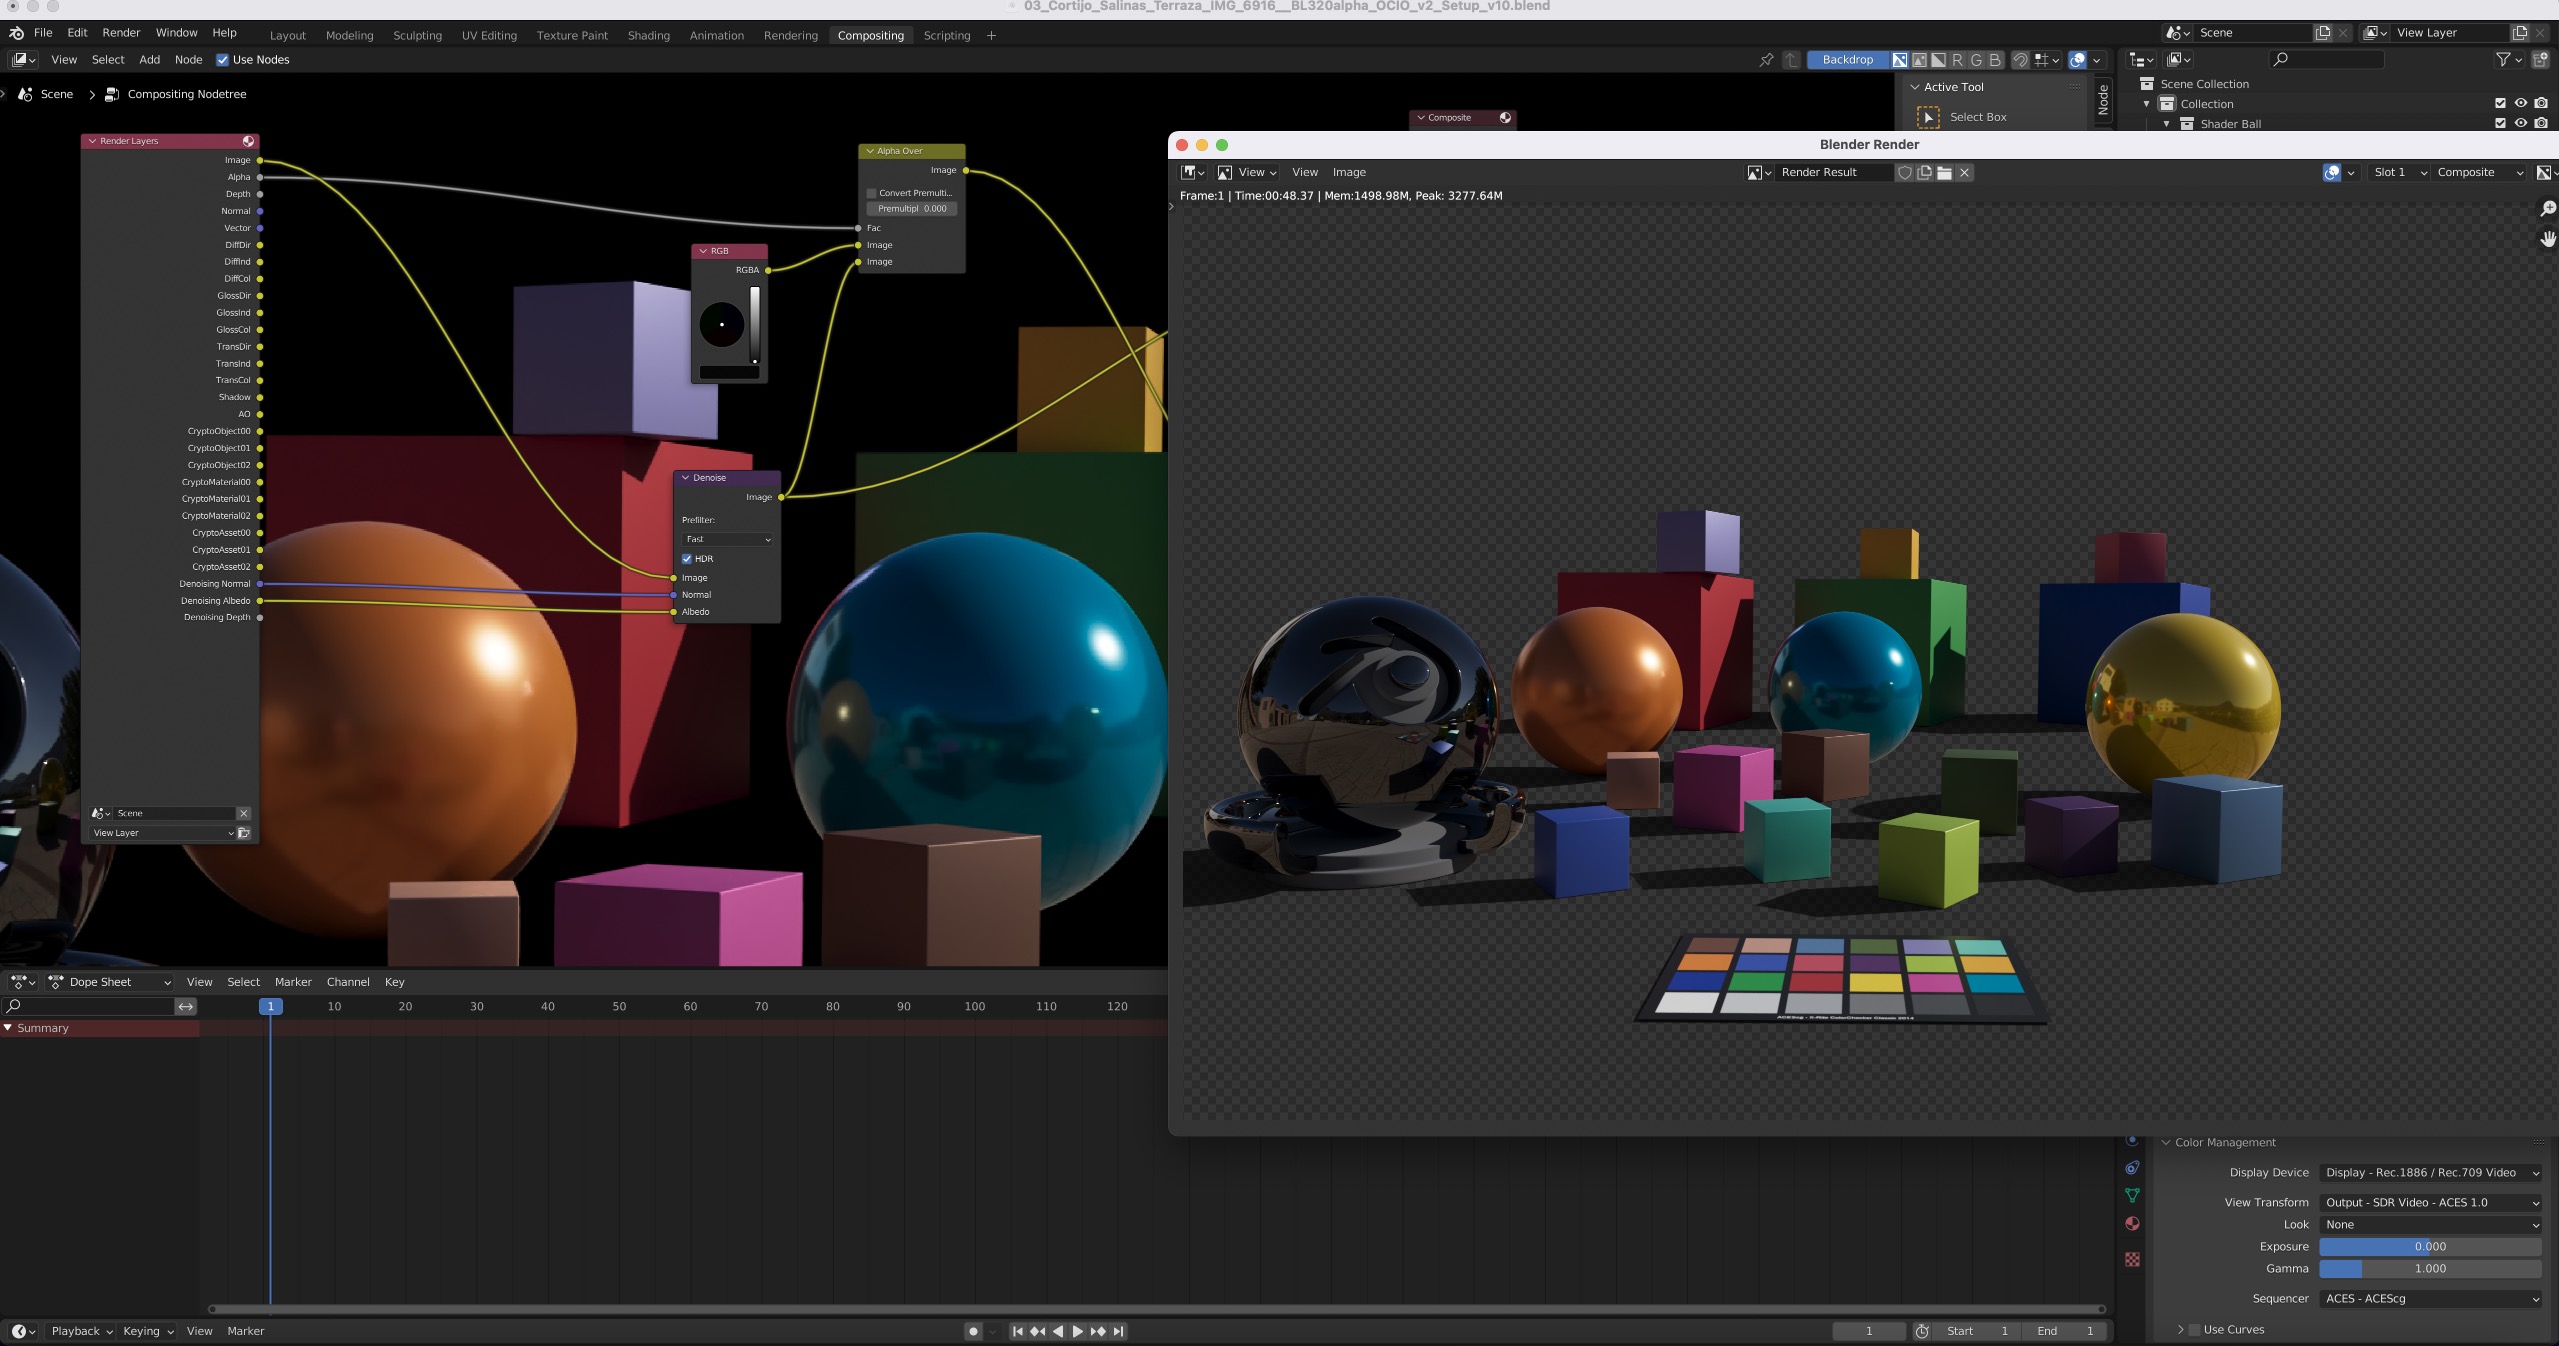Open the Dope Sheet mode dropdown

pyautogui.click(x=110, y=983)
